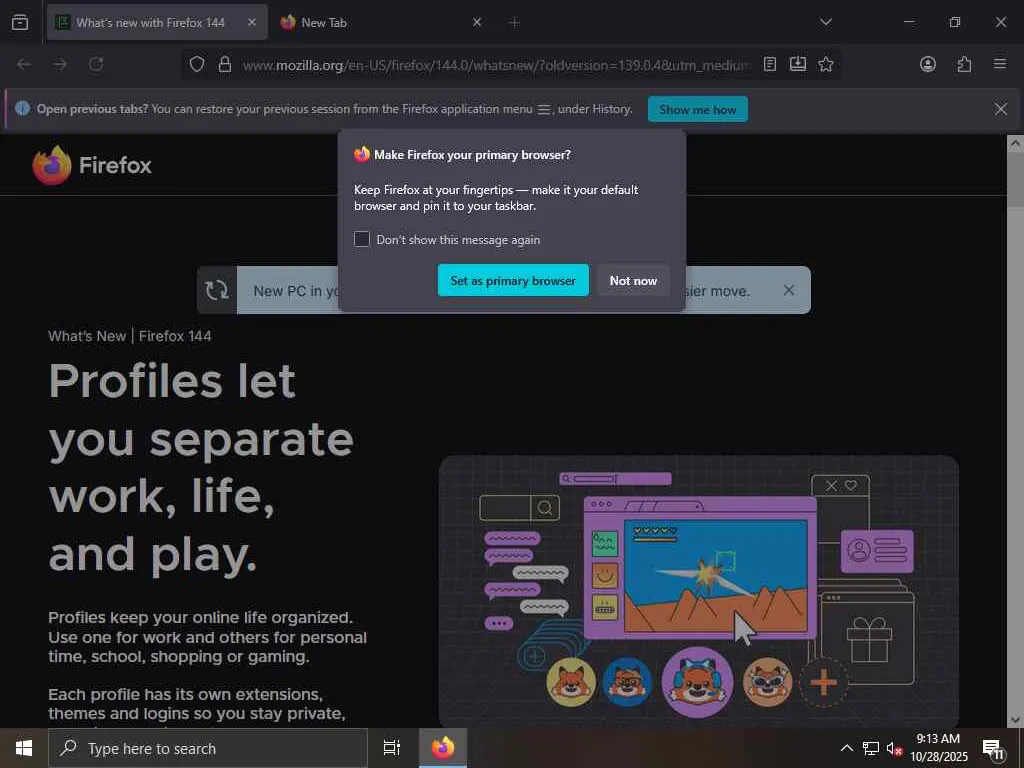The width and height of the screenshot is (1024, 768).
Task: Open Extensions puzzle piece menu
Action: (964, 64)
